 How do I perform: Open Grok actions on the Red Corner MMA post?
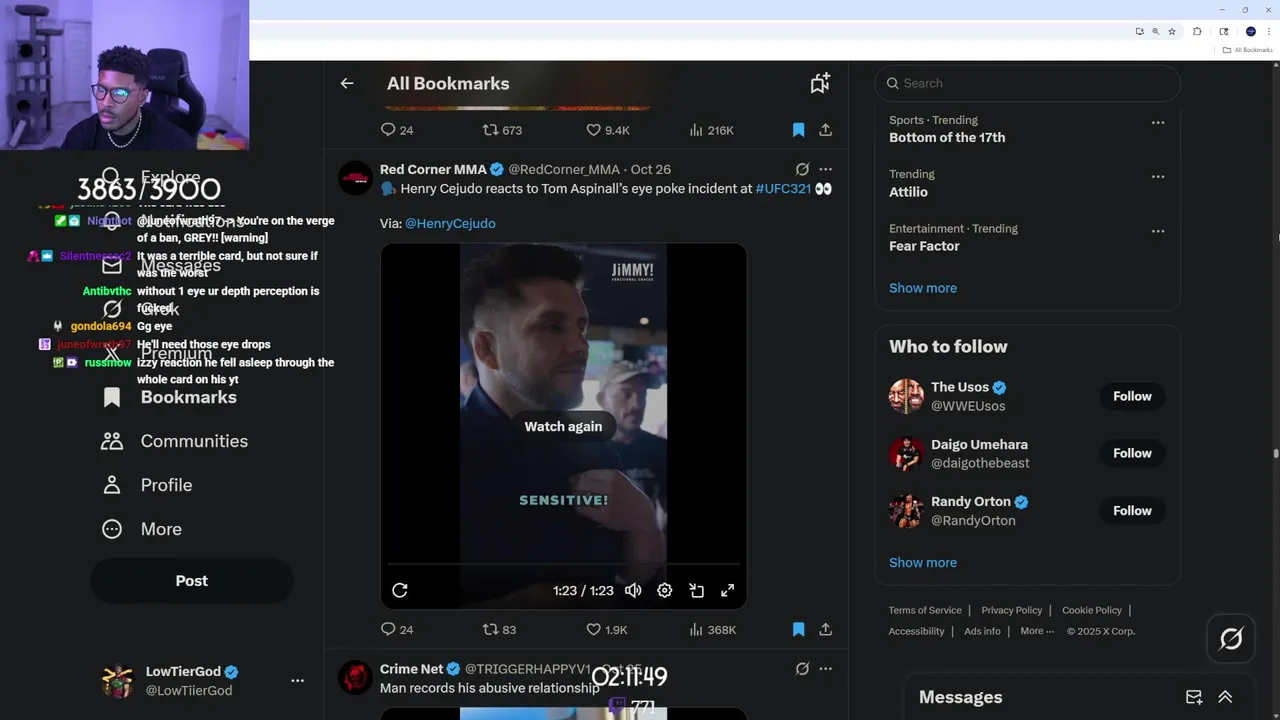pos(802,169)
